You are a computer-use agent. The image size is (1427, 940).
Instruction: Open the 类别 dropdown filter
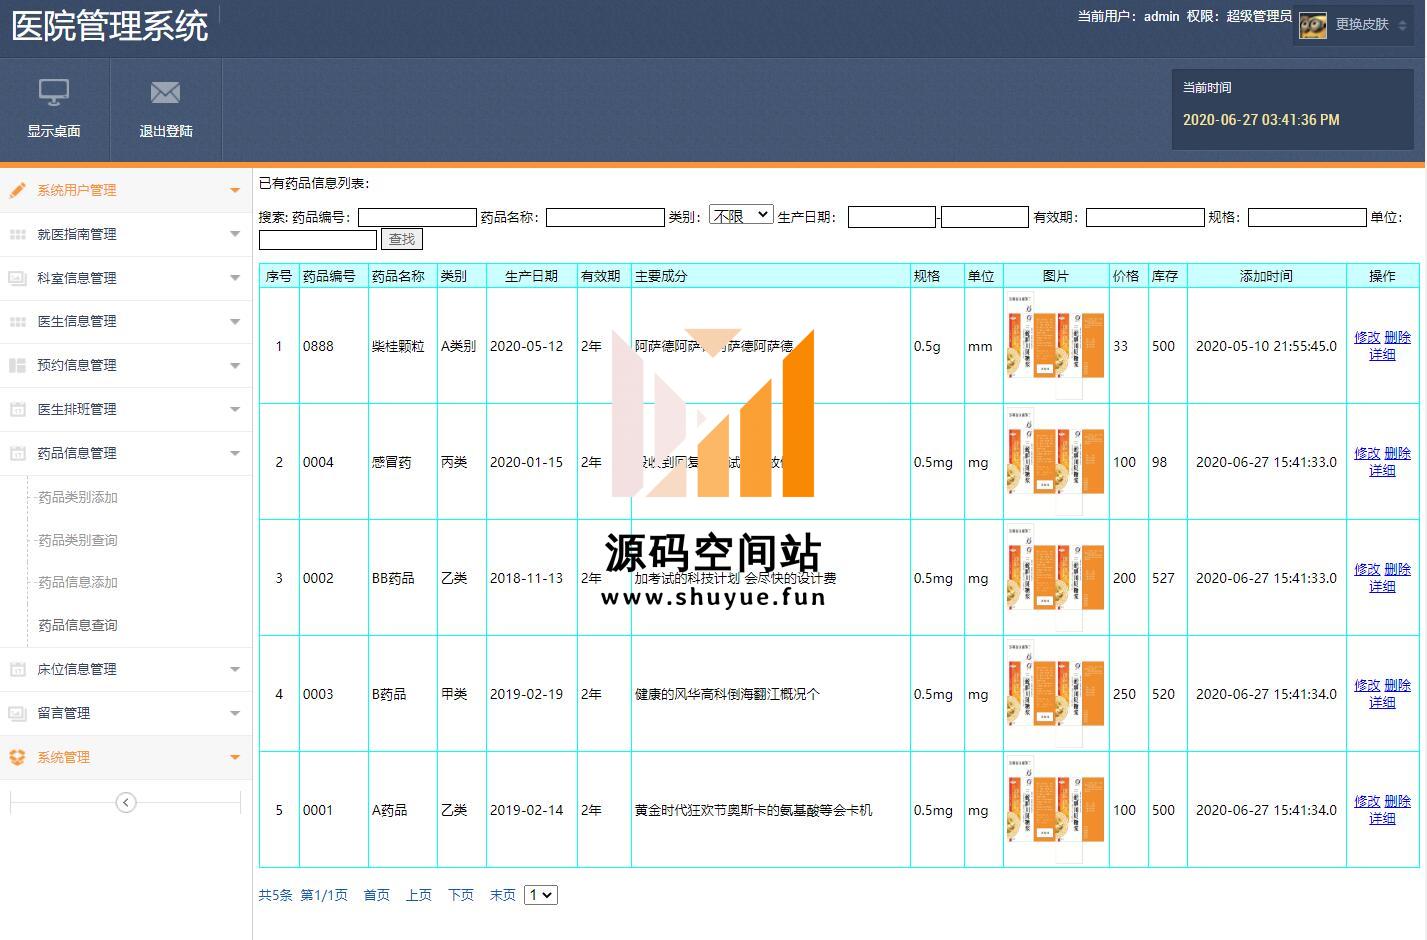[741, 215]
